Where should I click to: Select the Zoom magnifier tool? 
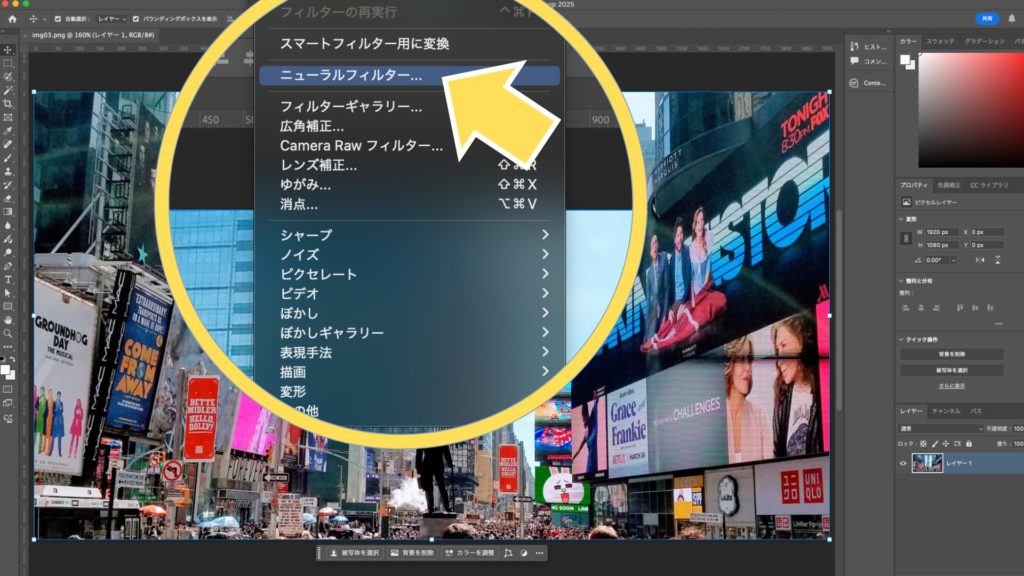click(x=7, y=333)
